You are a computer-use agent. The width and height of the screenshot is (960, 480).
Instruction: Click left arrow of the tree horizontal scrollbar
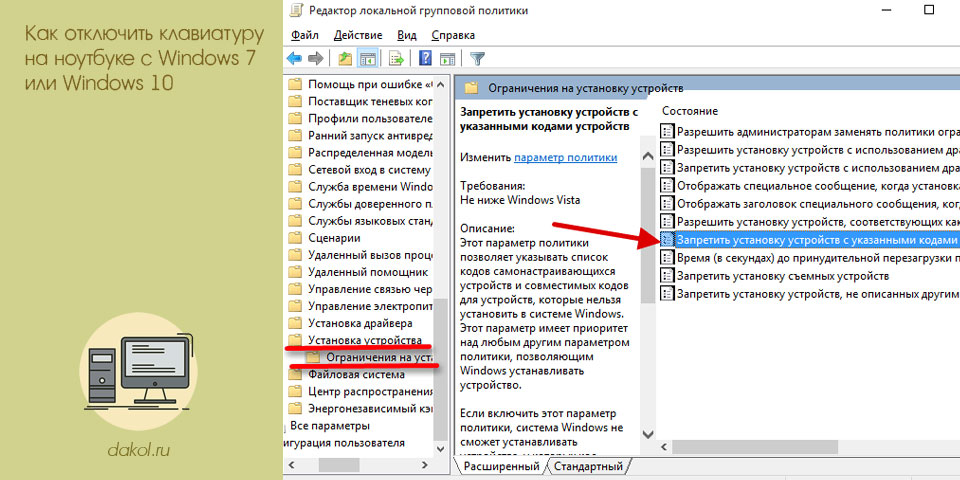click(x=292, y=465)
